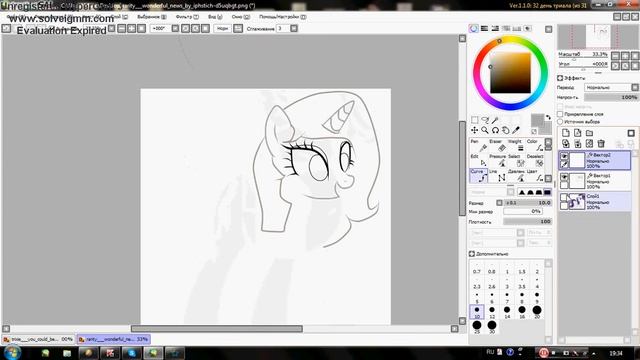Adjust the Непрозрачность opacity slider

tap(611, 97)
